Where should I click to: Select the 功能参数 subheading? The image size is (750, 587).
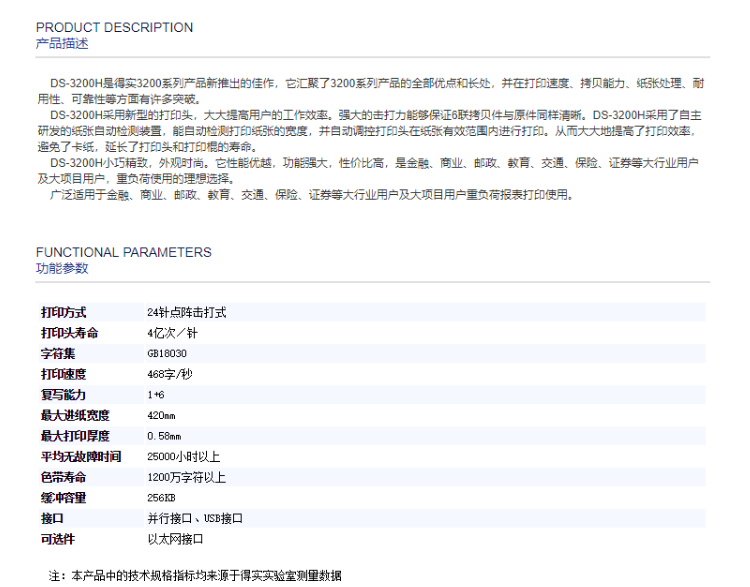[62, 268]
